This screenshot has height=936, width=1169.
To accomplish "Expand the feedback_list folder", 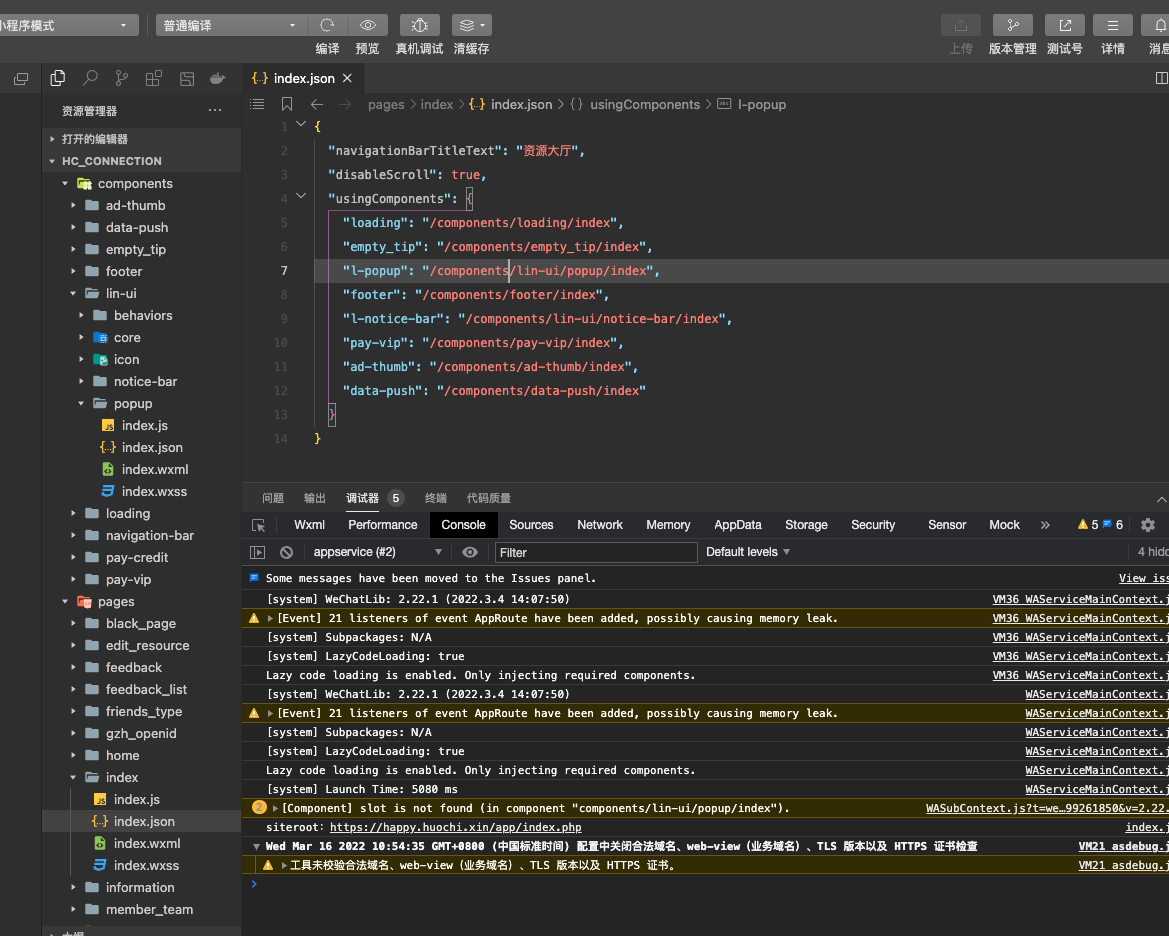I will tap(73, 690).
